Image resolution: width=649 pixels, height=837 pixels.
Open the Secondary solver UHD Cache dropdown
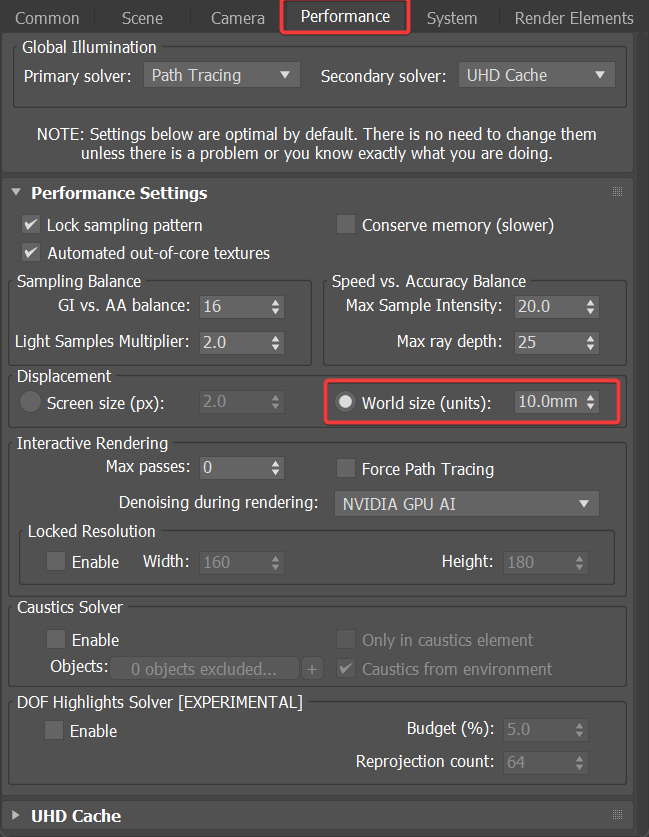pyautogui.click(x=535, y=75)
